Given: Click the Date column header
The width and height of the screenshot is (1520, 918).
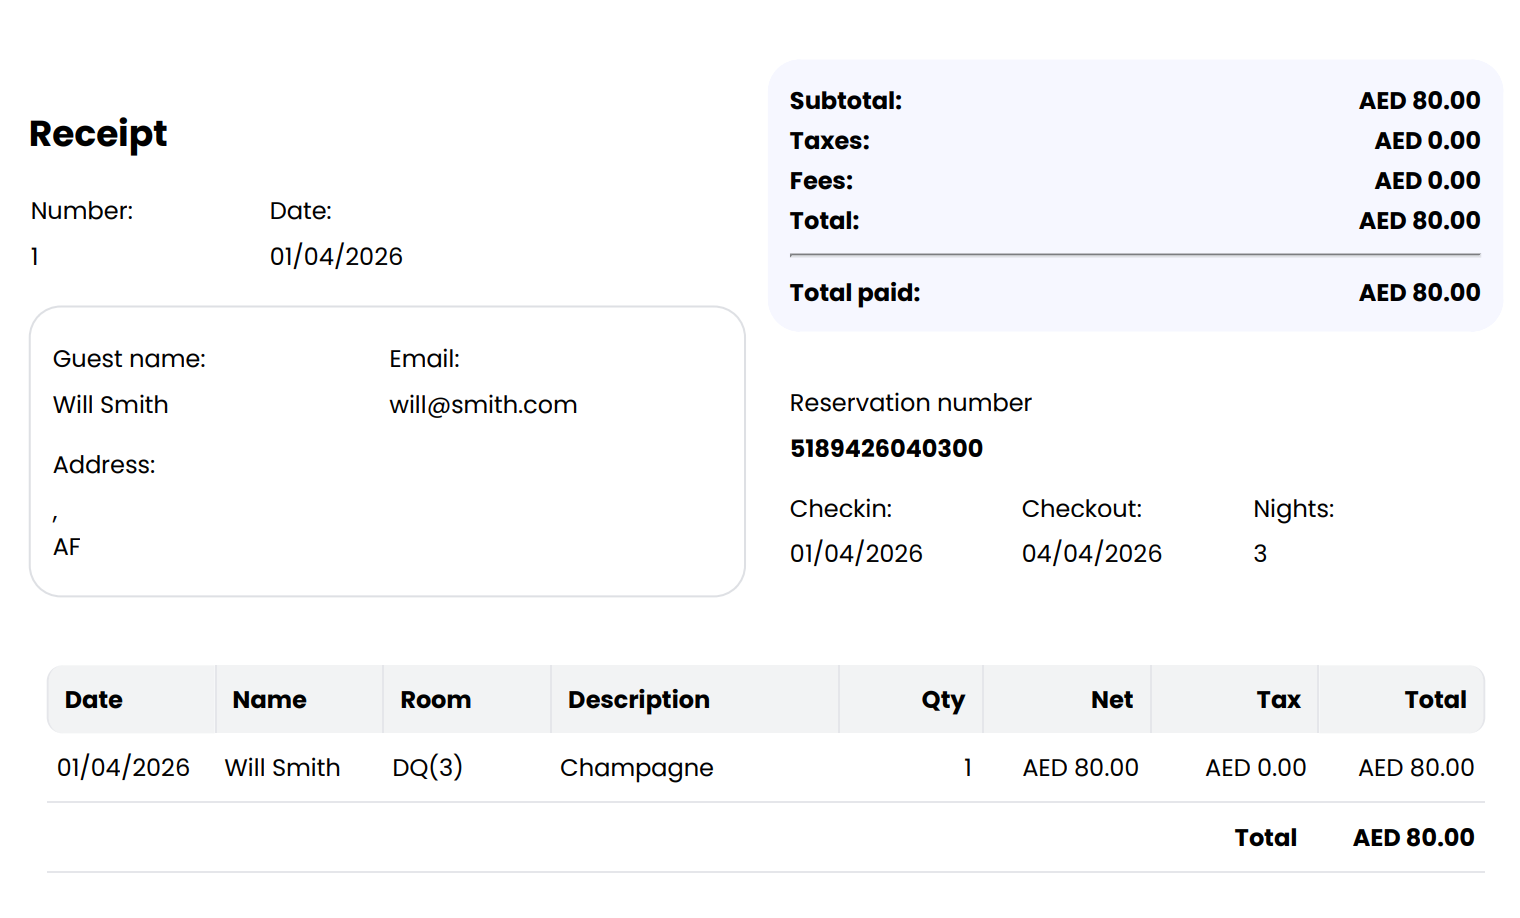Looking at the screenshot, I should point(94,700).
